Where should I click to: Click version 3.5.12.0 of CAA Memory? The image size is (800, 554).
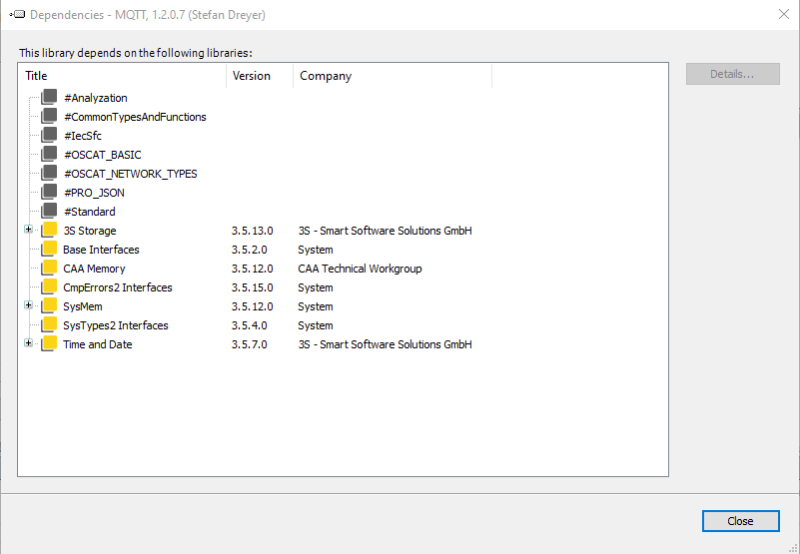[x=252, y=268]
